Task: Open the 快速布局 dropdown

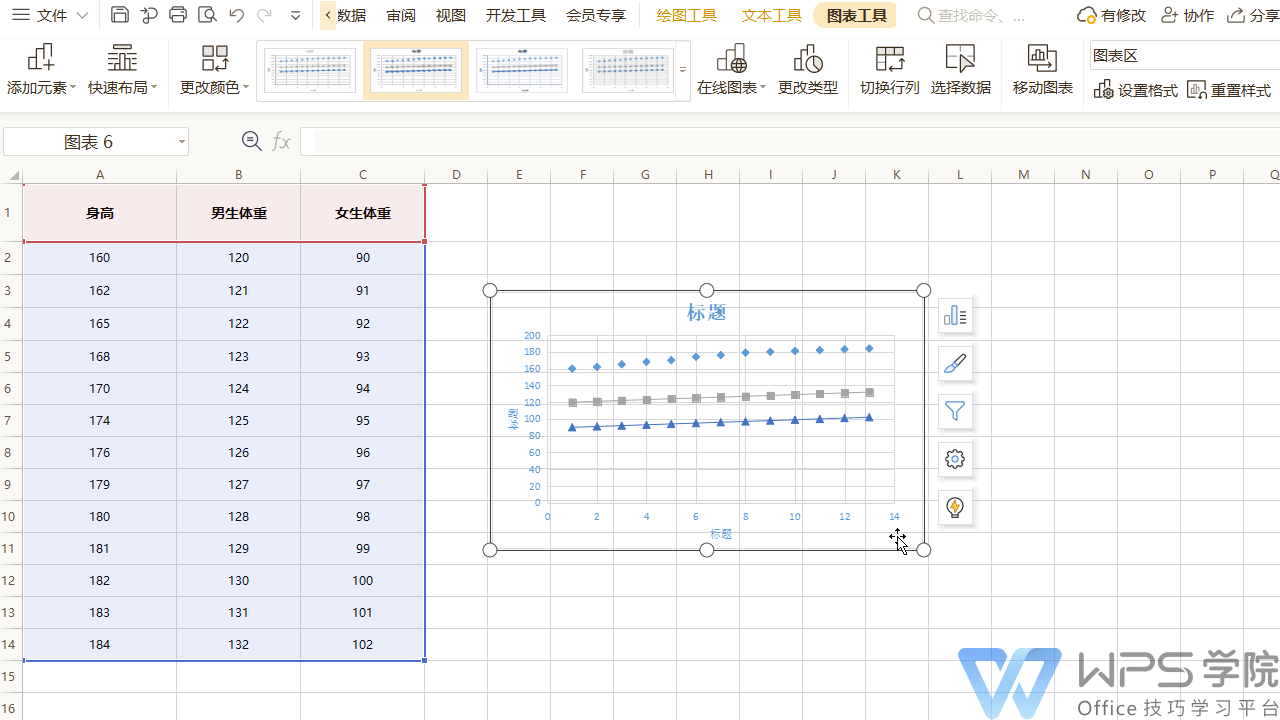Action: pyautogui.click(x=123, y=69)
